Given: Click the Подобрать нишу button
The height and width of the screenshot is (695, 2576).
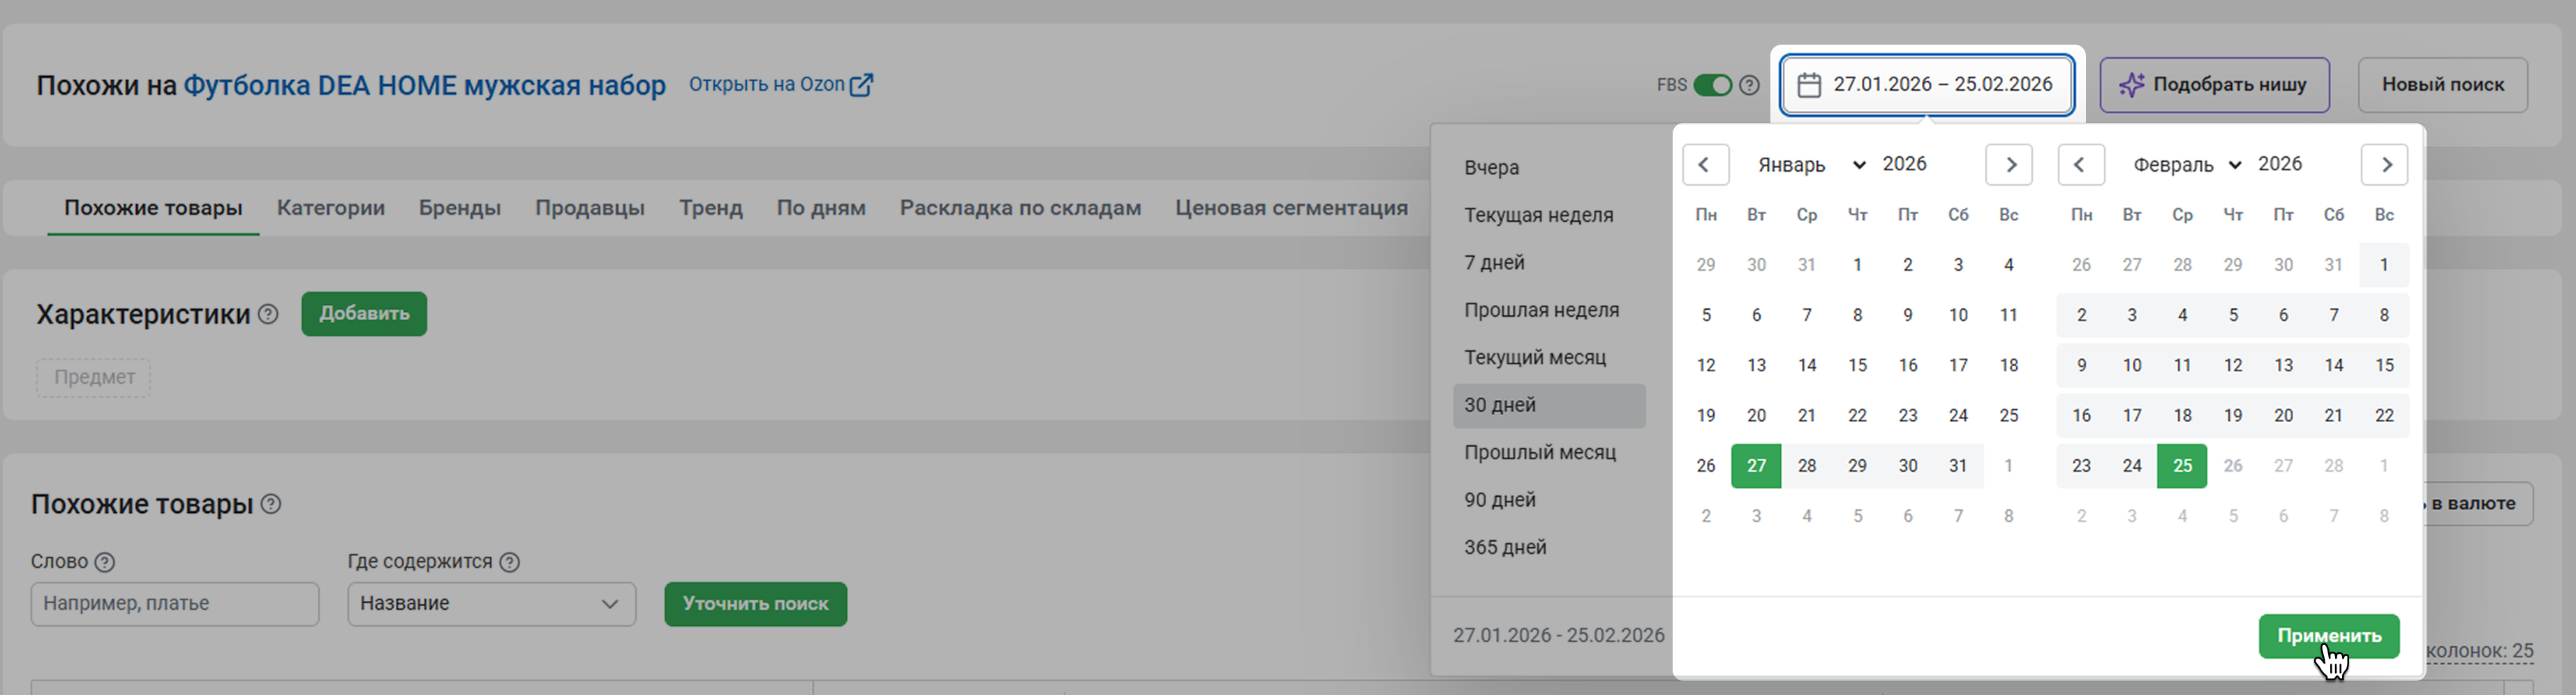Looking at the screenshot, I should point(2214,85).
